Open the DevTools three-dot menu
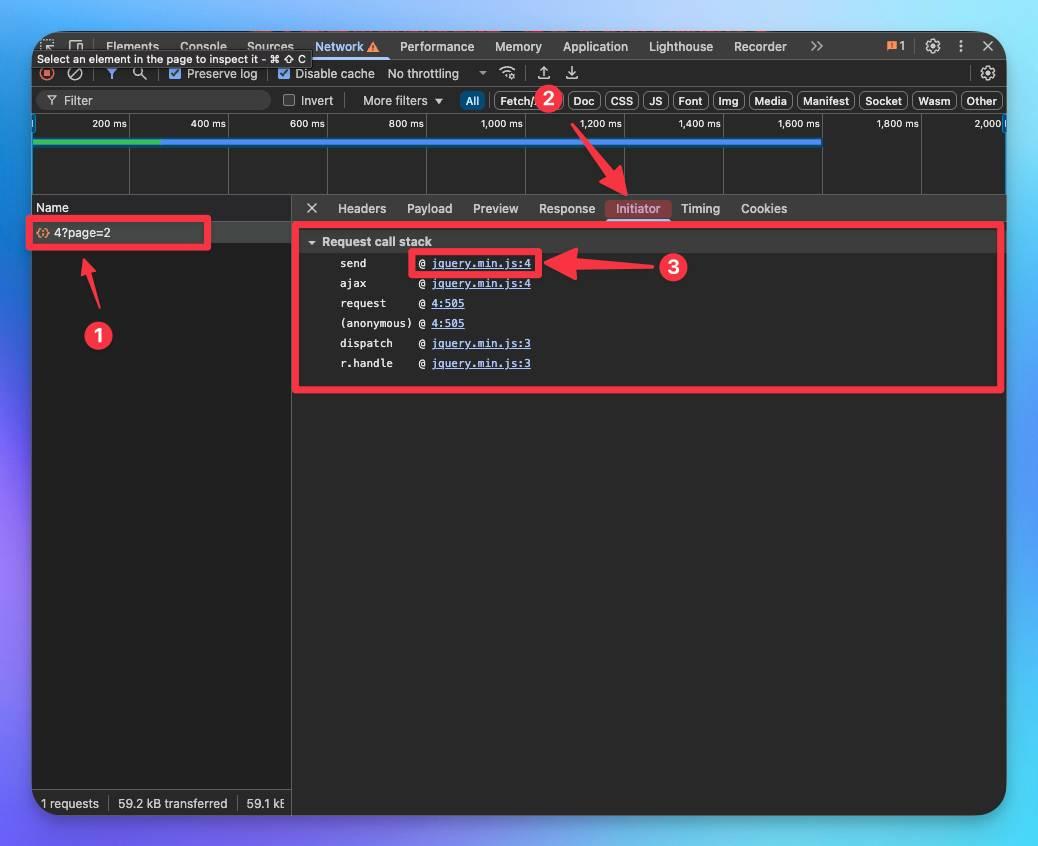The height and width of the screenshot is (846, 1038). pos(961,46)
